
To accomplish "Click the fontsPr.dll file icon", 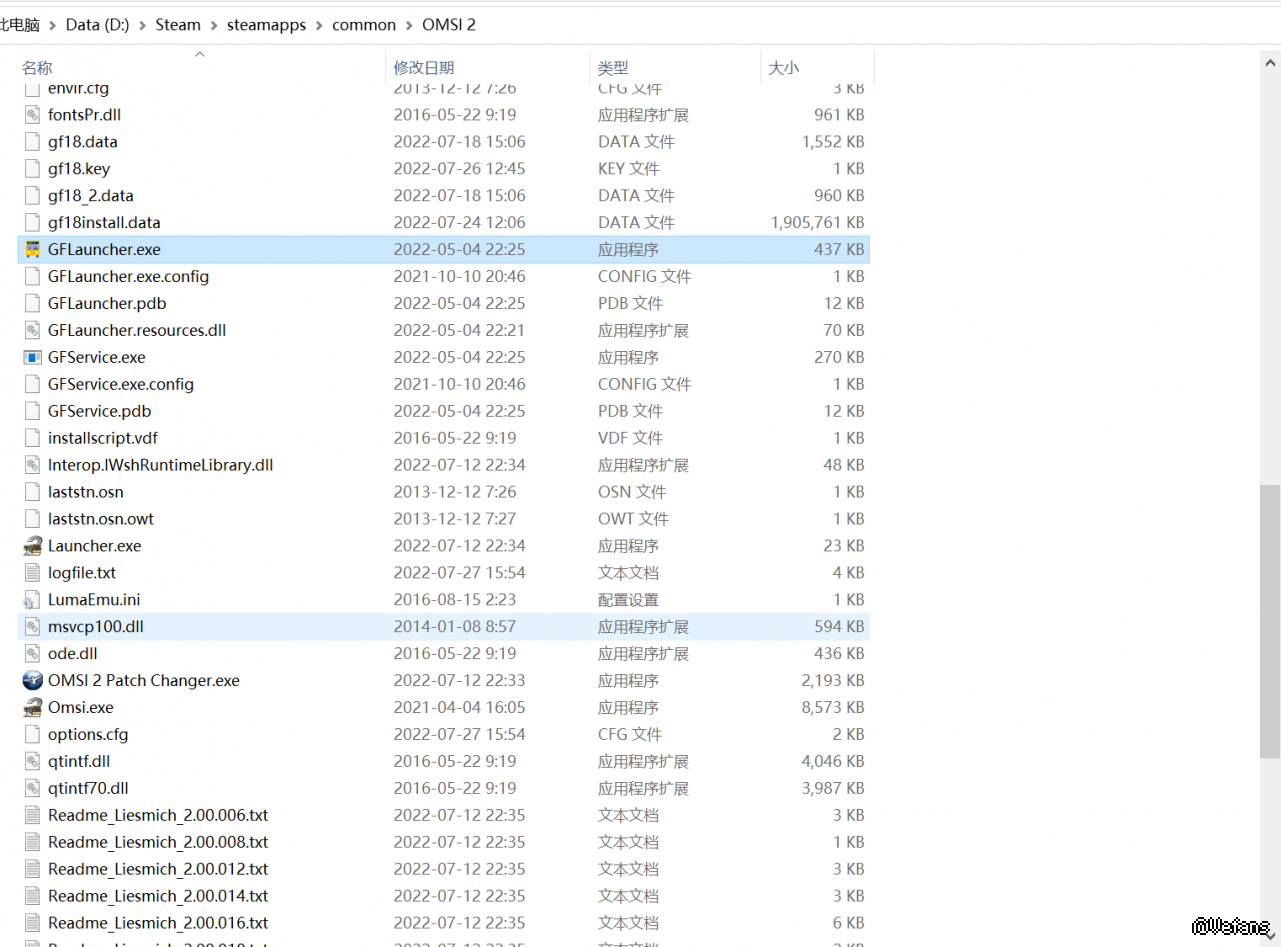I will 33,115.
